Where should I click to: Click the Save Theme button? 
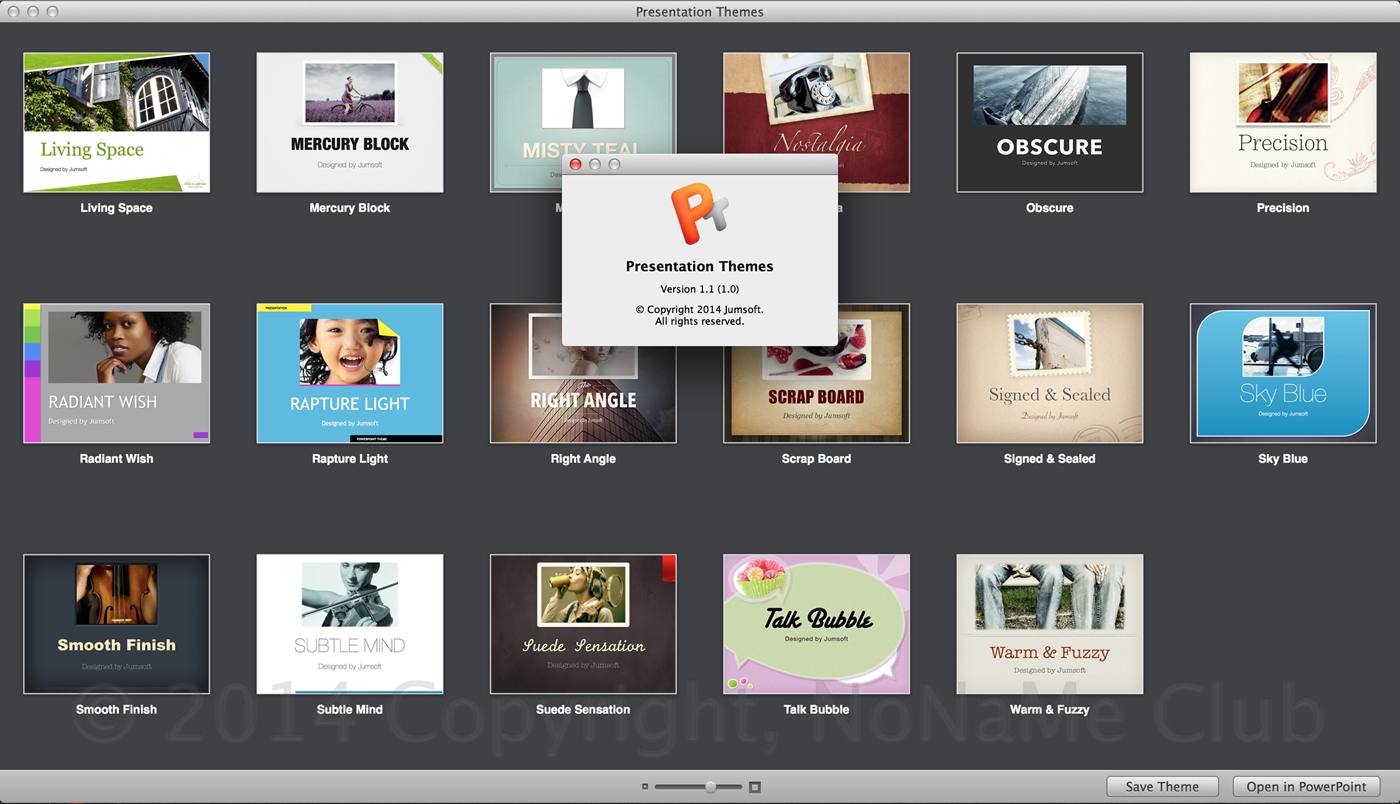(1162, 787)
